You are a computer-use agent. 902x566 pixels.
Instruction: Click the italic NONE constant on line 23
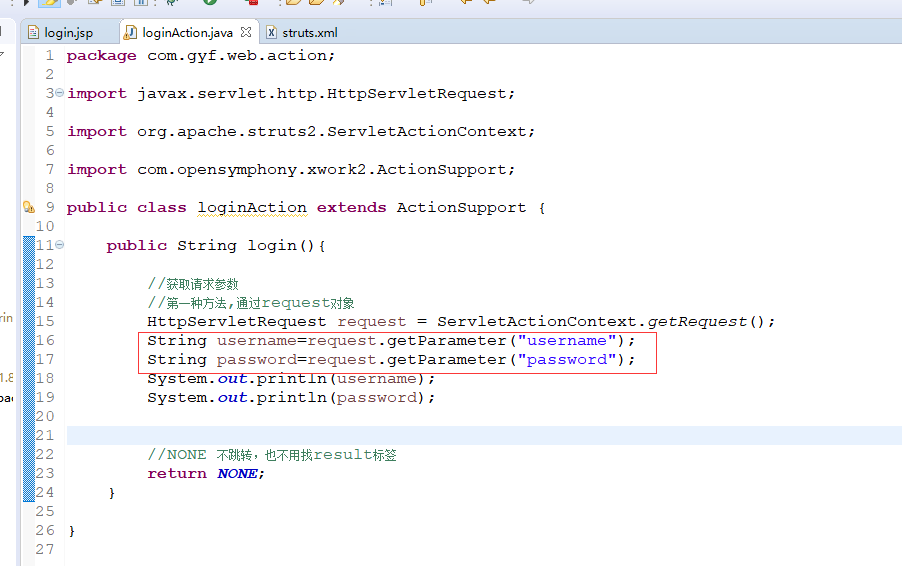[x=237, y=473]
